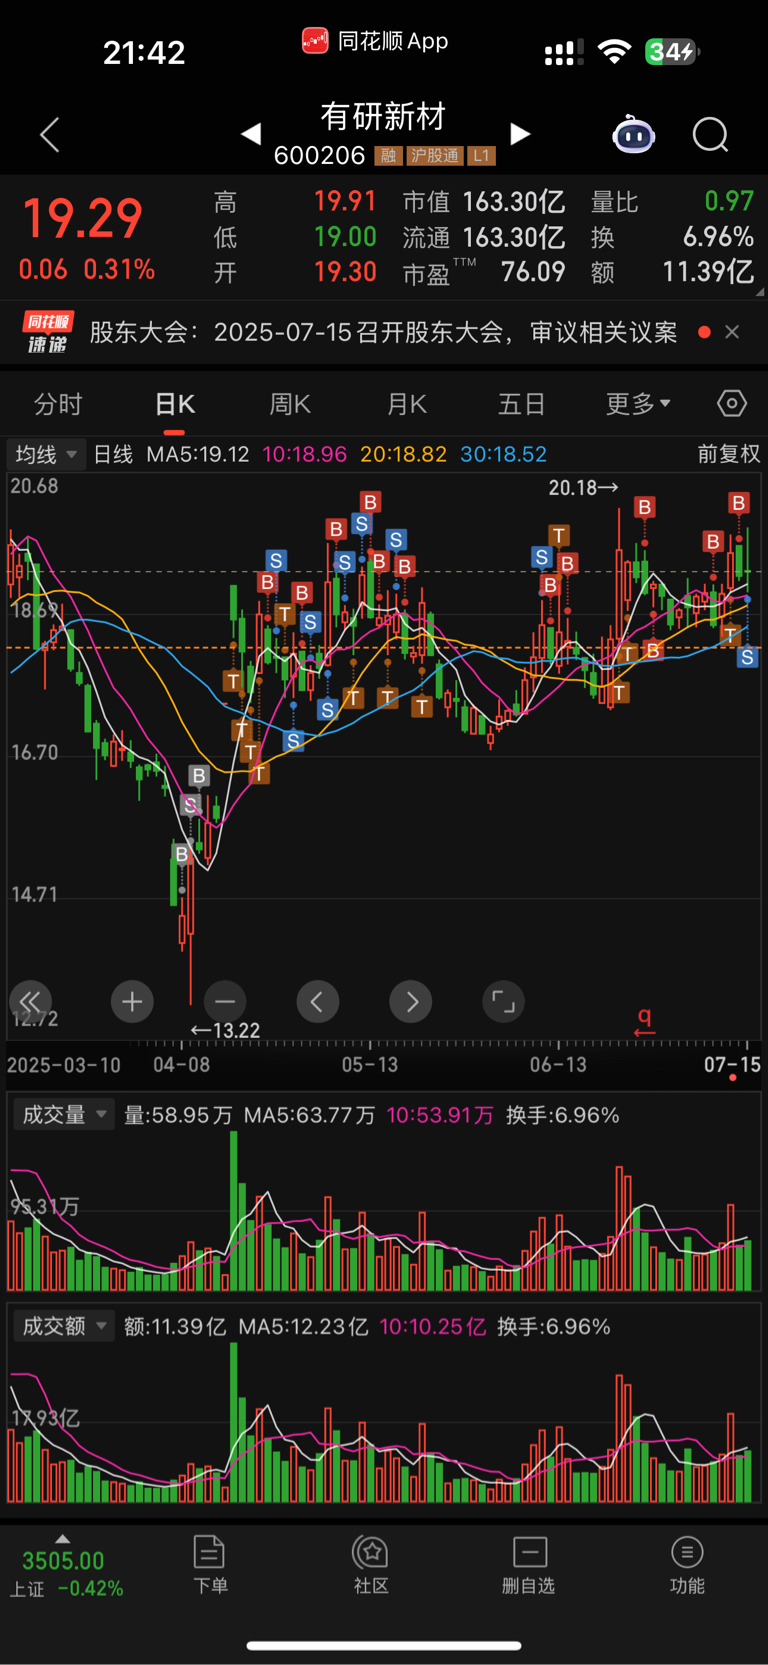Viewport: 768px width, 1665px height.
Task: Tap the double-left rewind chart button
Action: (x=30, y=1001)
